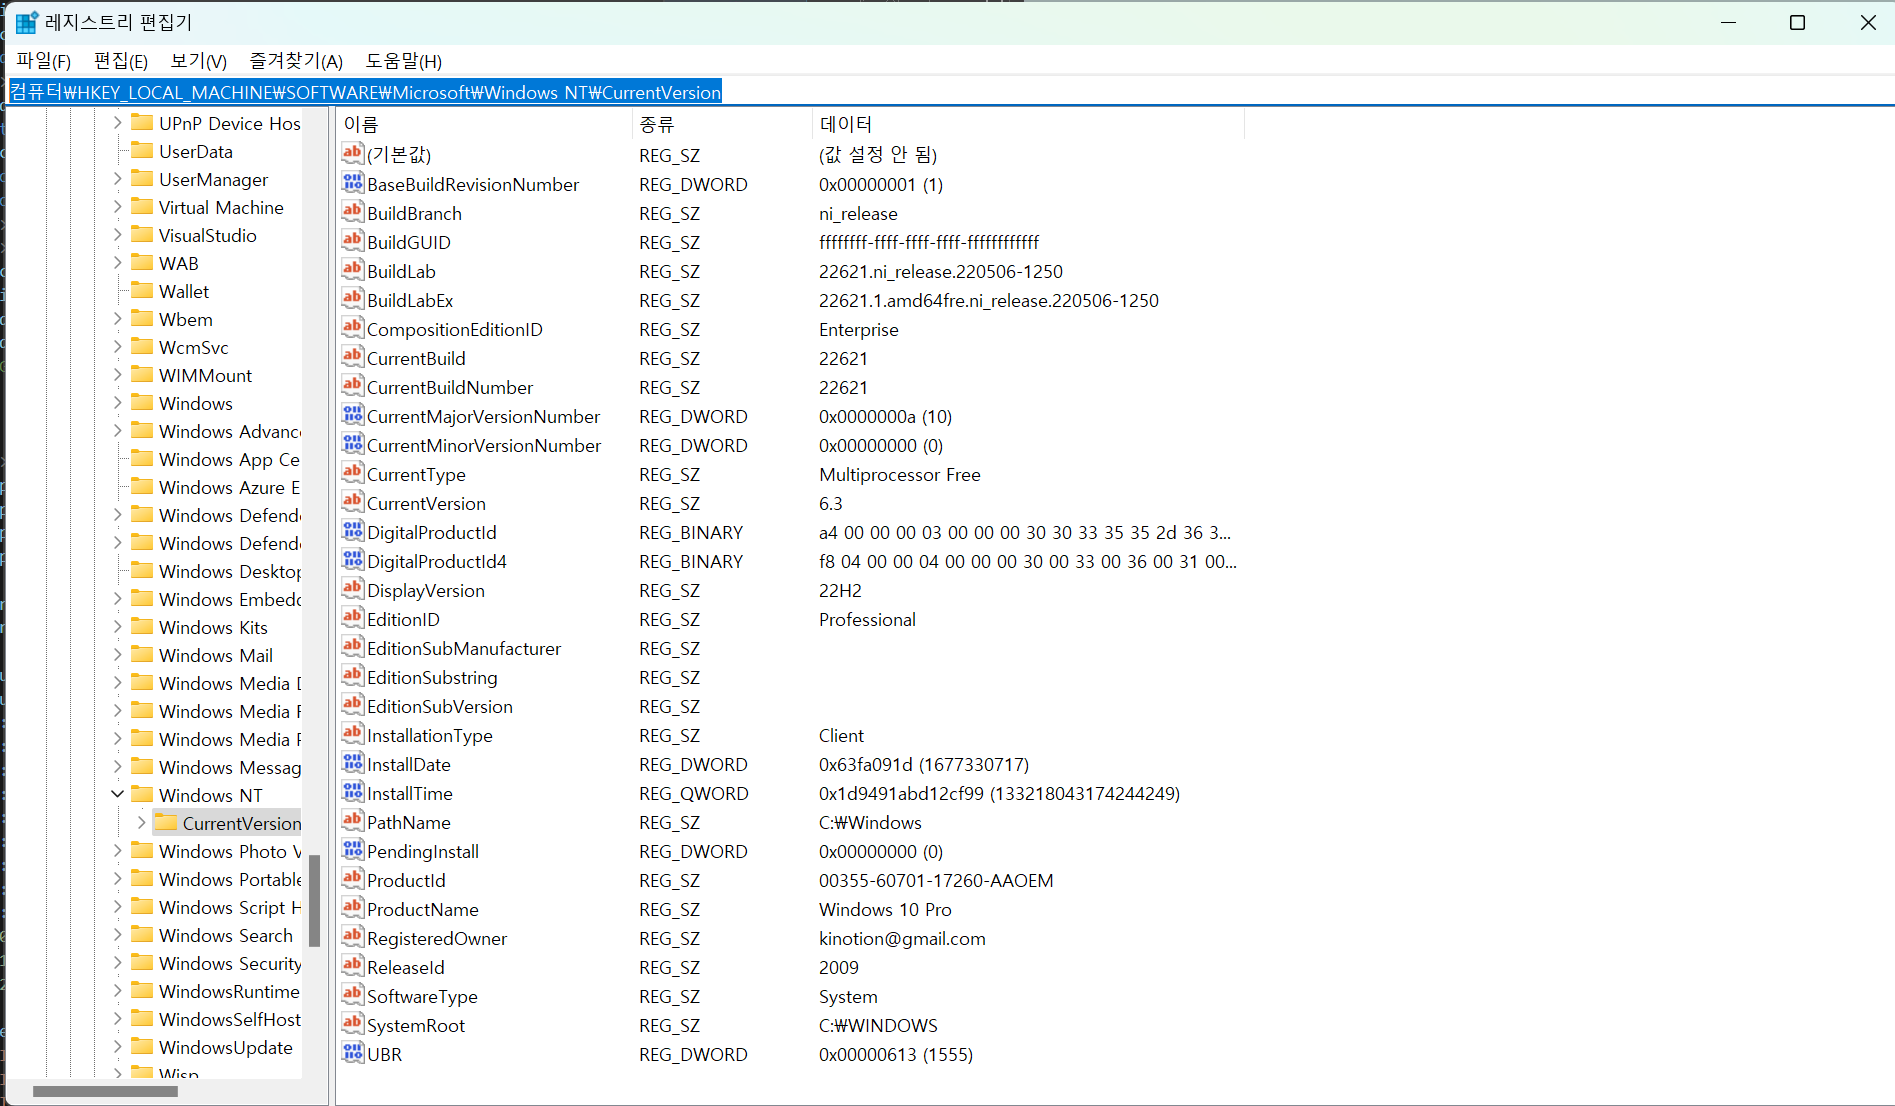Image resolution: width=1895 pixels, height=1106 pixels.
Task: Expand the Virtual Machine key
Action: point(117,206)
